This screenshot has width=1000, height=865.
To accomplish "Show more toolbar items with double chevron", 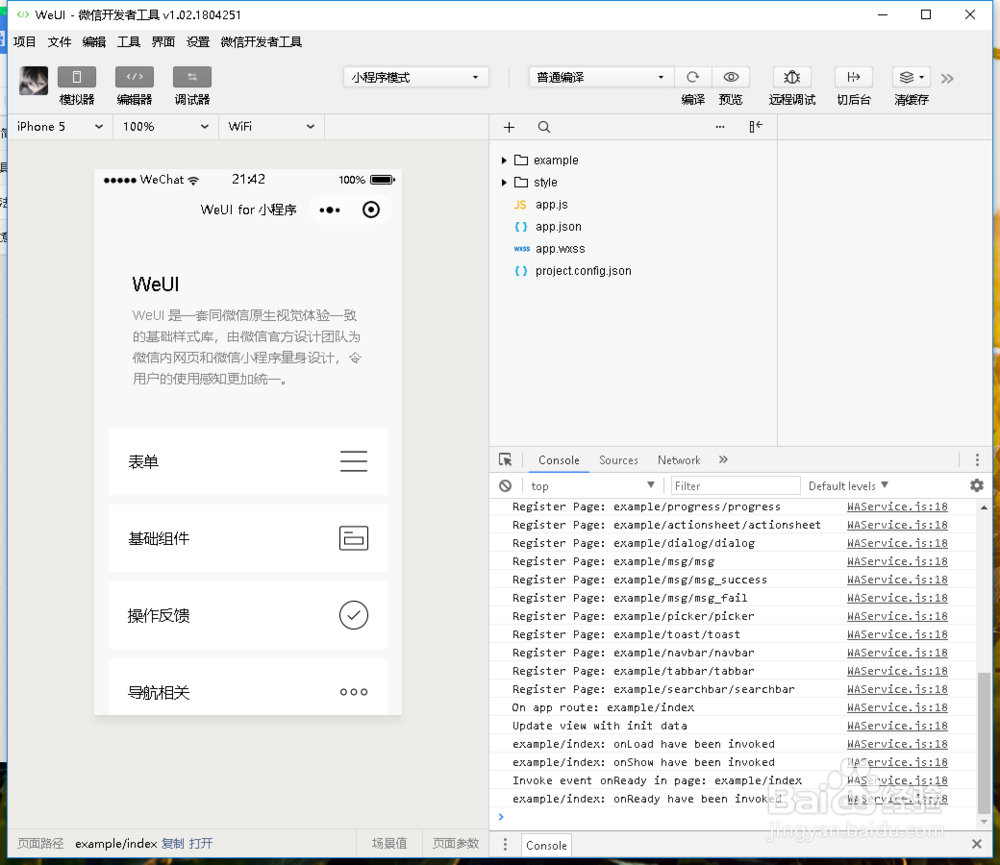I will 948,78.
